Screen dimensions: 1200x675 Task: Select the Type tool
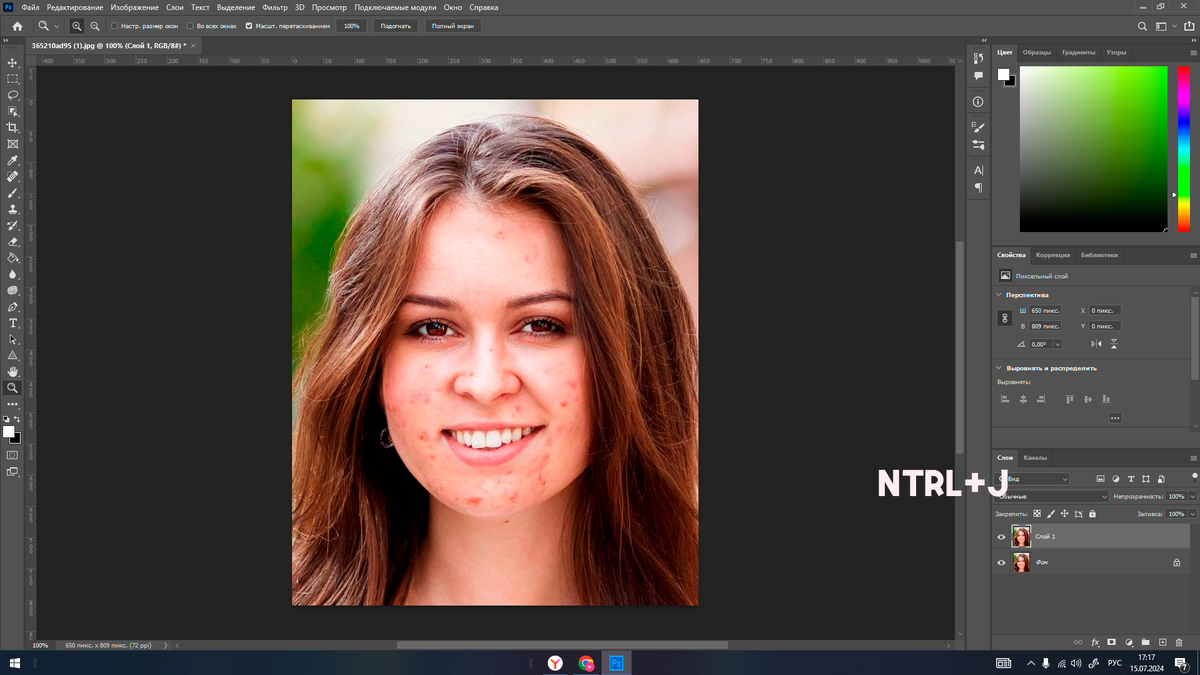(13, 323)
